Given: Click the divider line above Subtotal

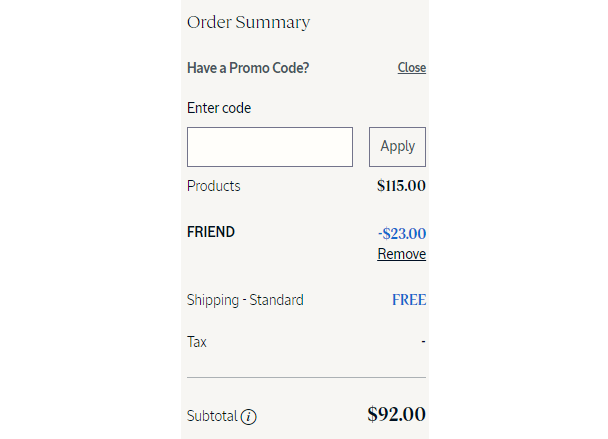Looking at the screenshot, I should point(306,377).
